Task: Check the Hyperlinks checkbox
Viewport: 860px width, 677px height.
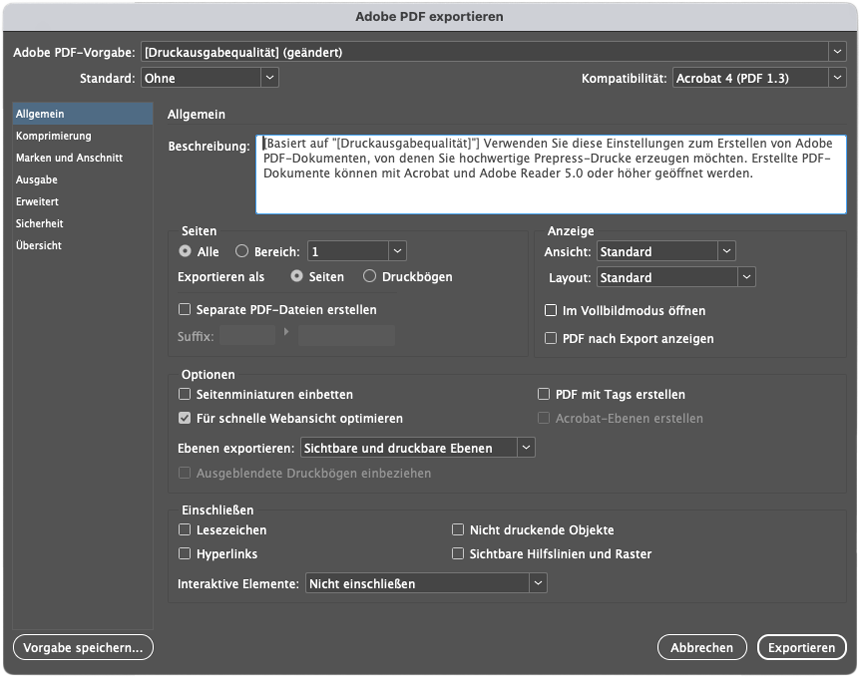Action: 184,554
